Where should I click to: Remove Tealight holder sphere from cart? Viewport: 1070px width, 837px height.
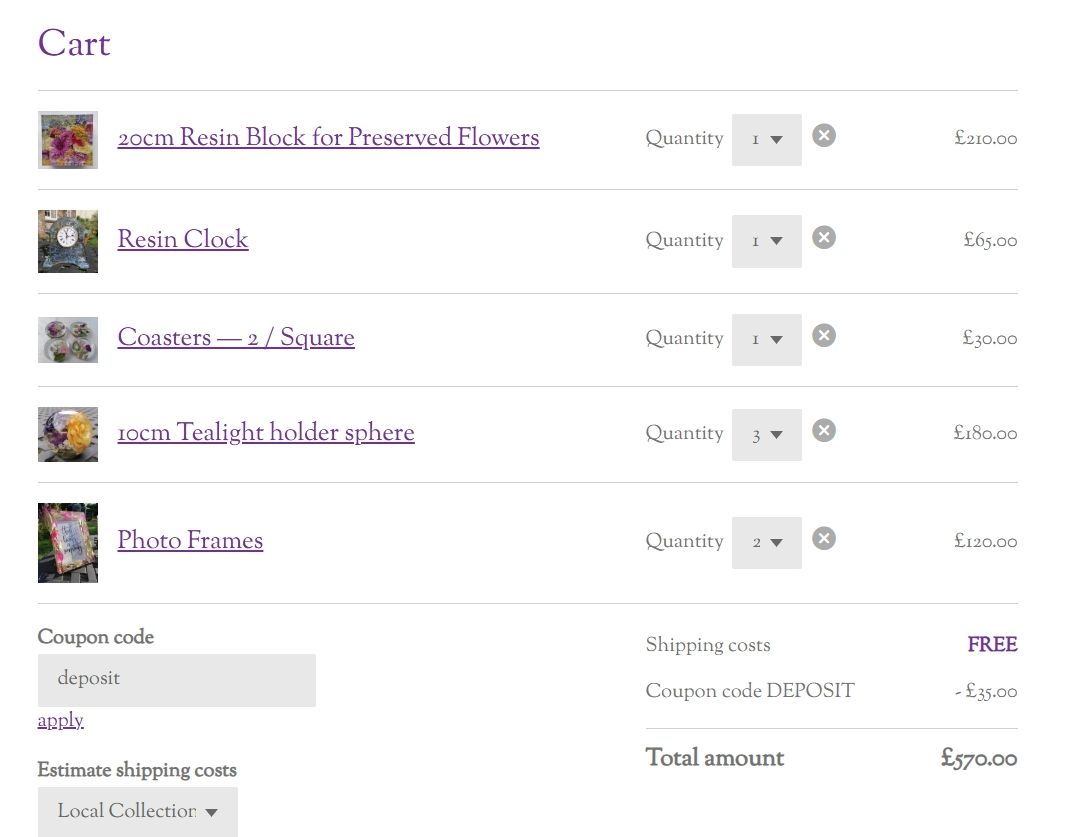[824, 430]
